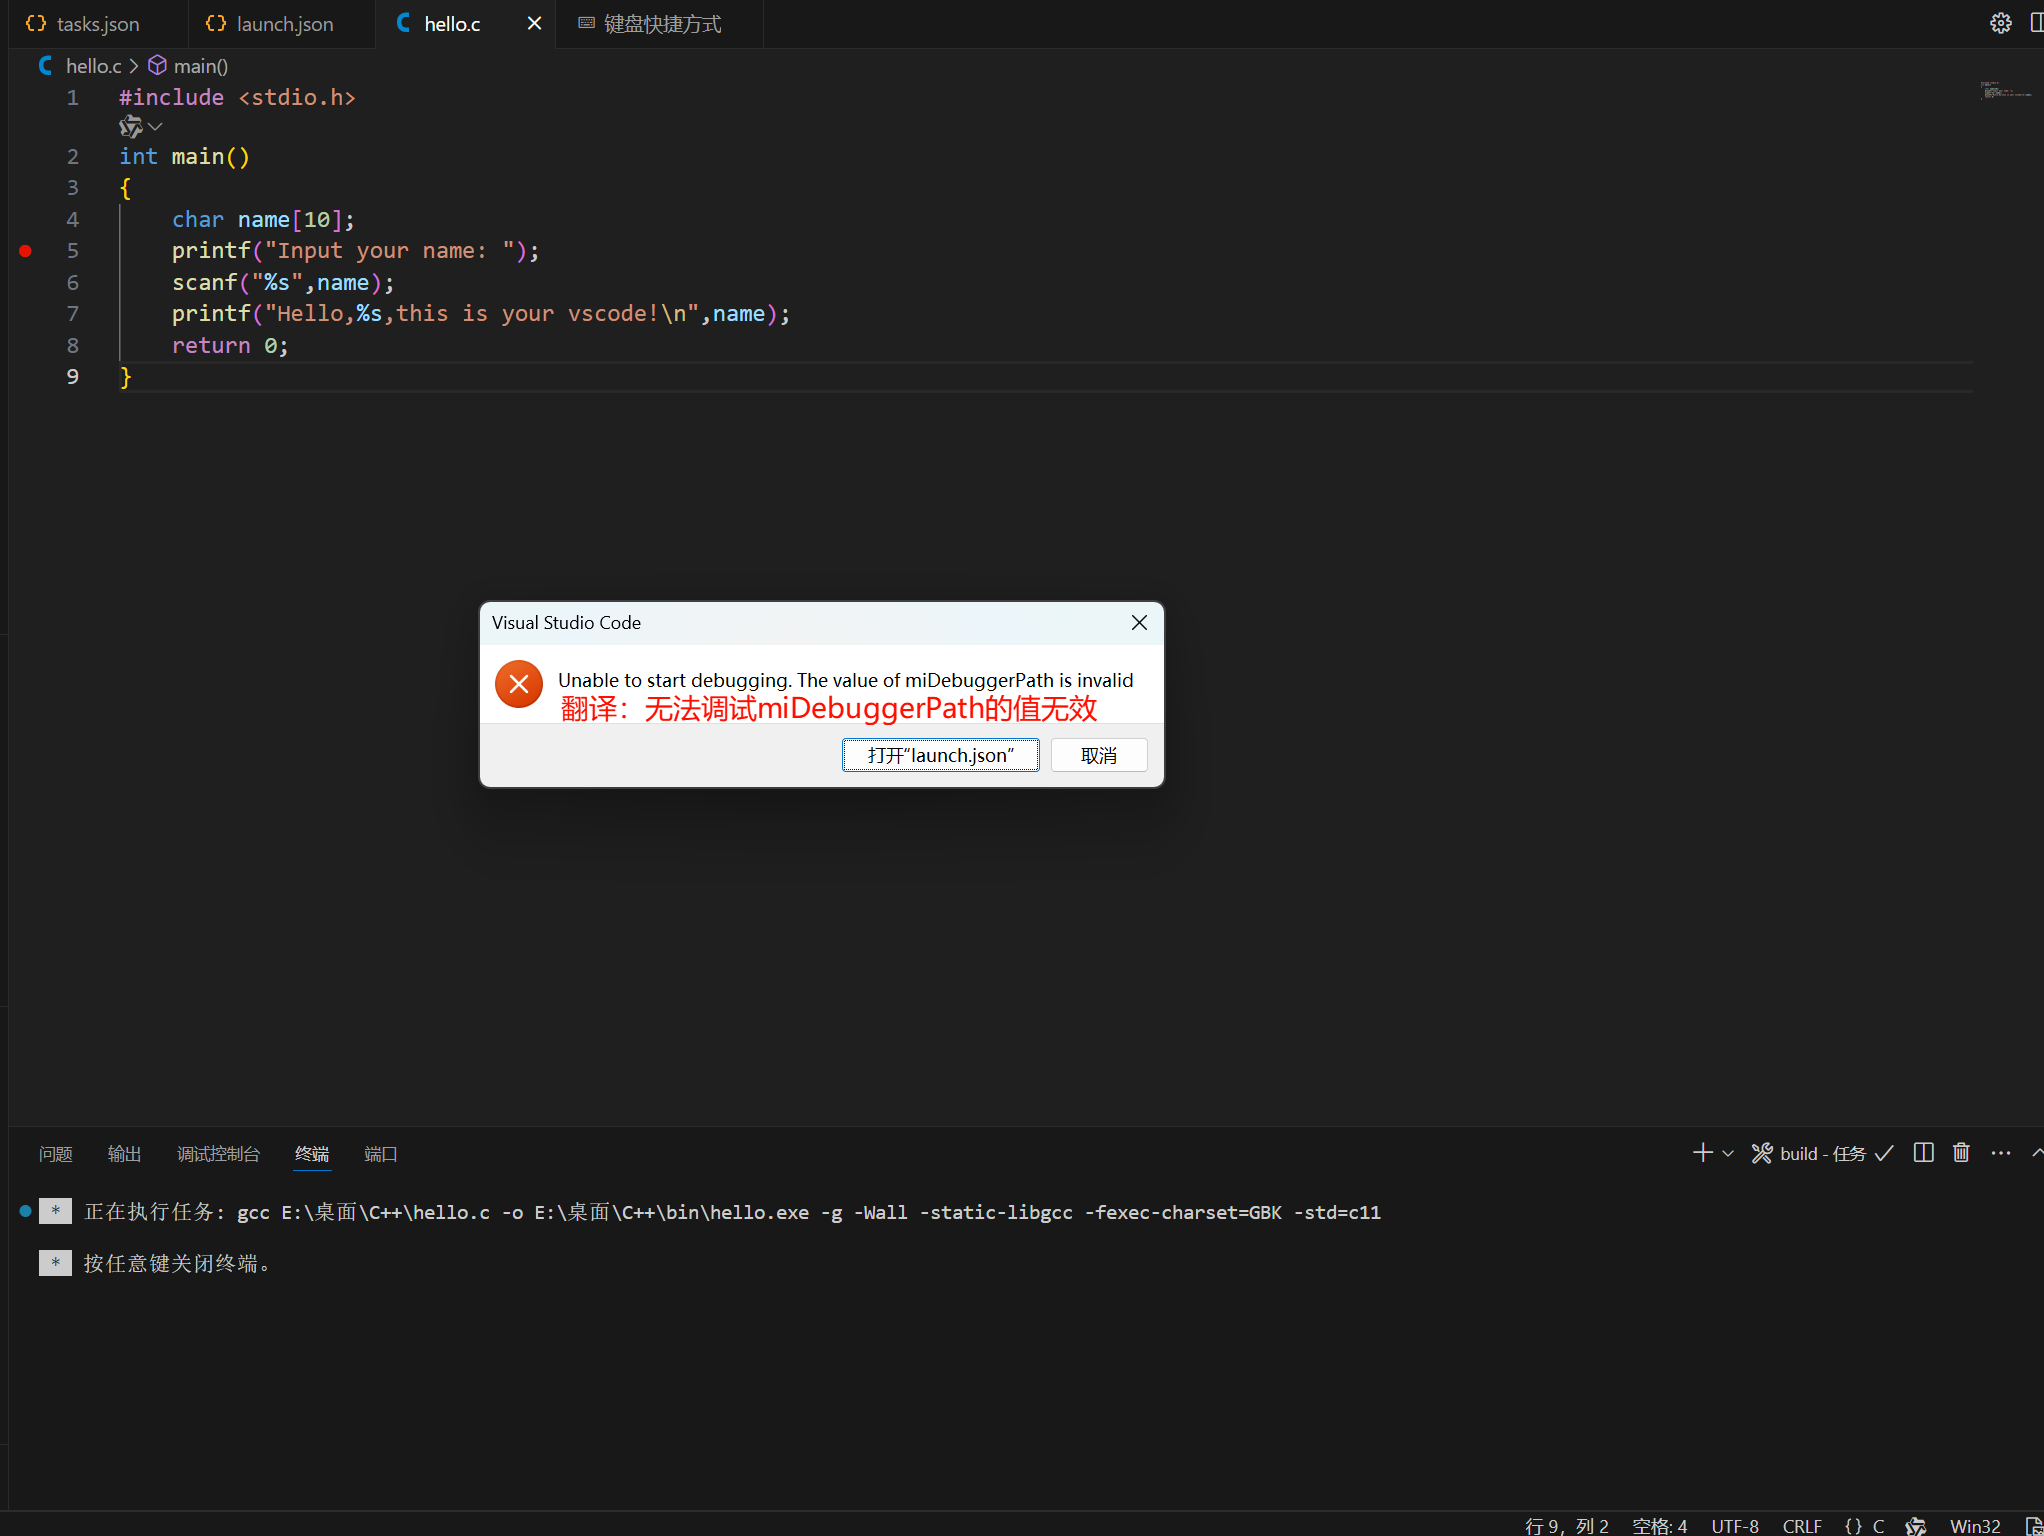The height and width of the screenshot is (1536, 2044).
Task: Toggle the breakpoint on line 5
Action: 26,251
